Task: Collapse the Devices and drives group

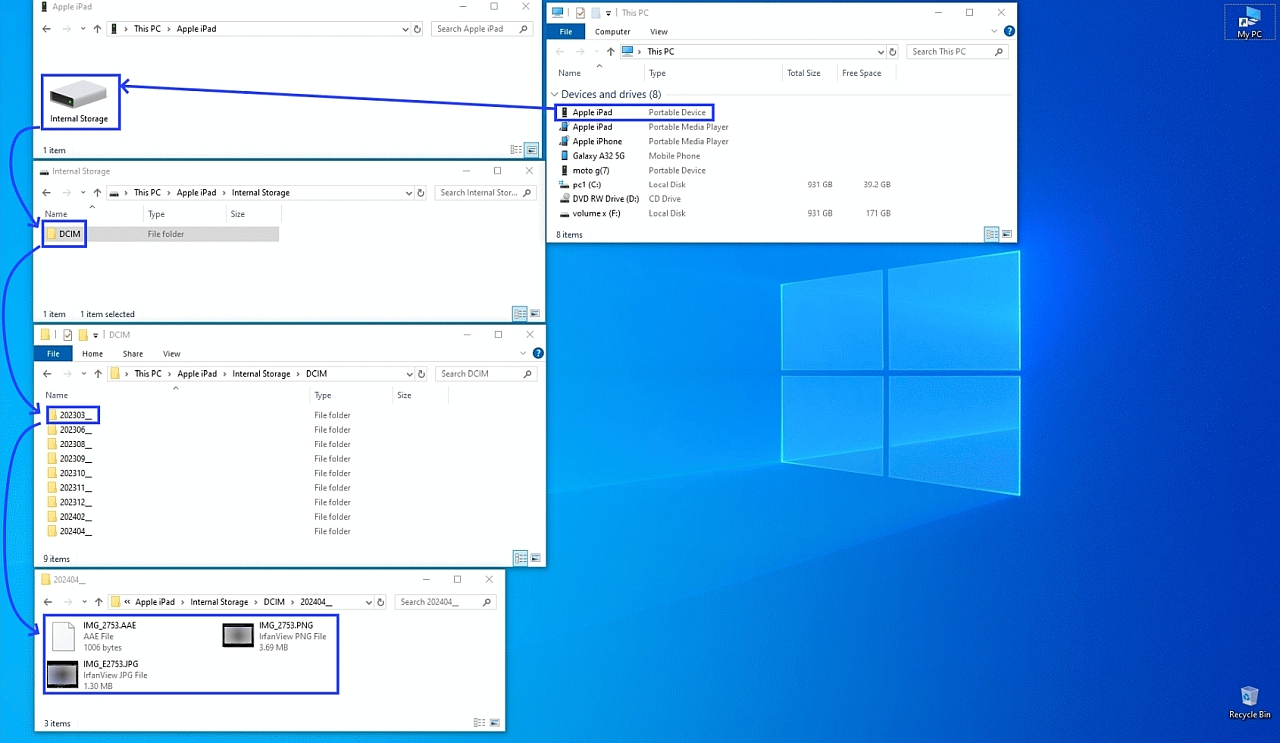Action: tap(555, 94)
